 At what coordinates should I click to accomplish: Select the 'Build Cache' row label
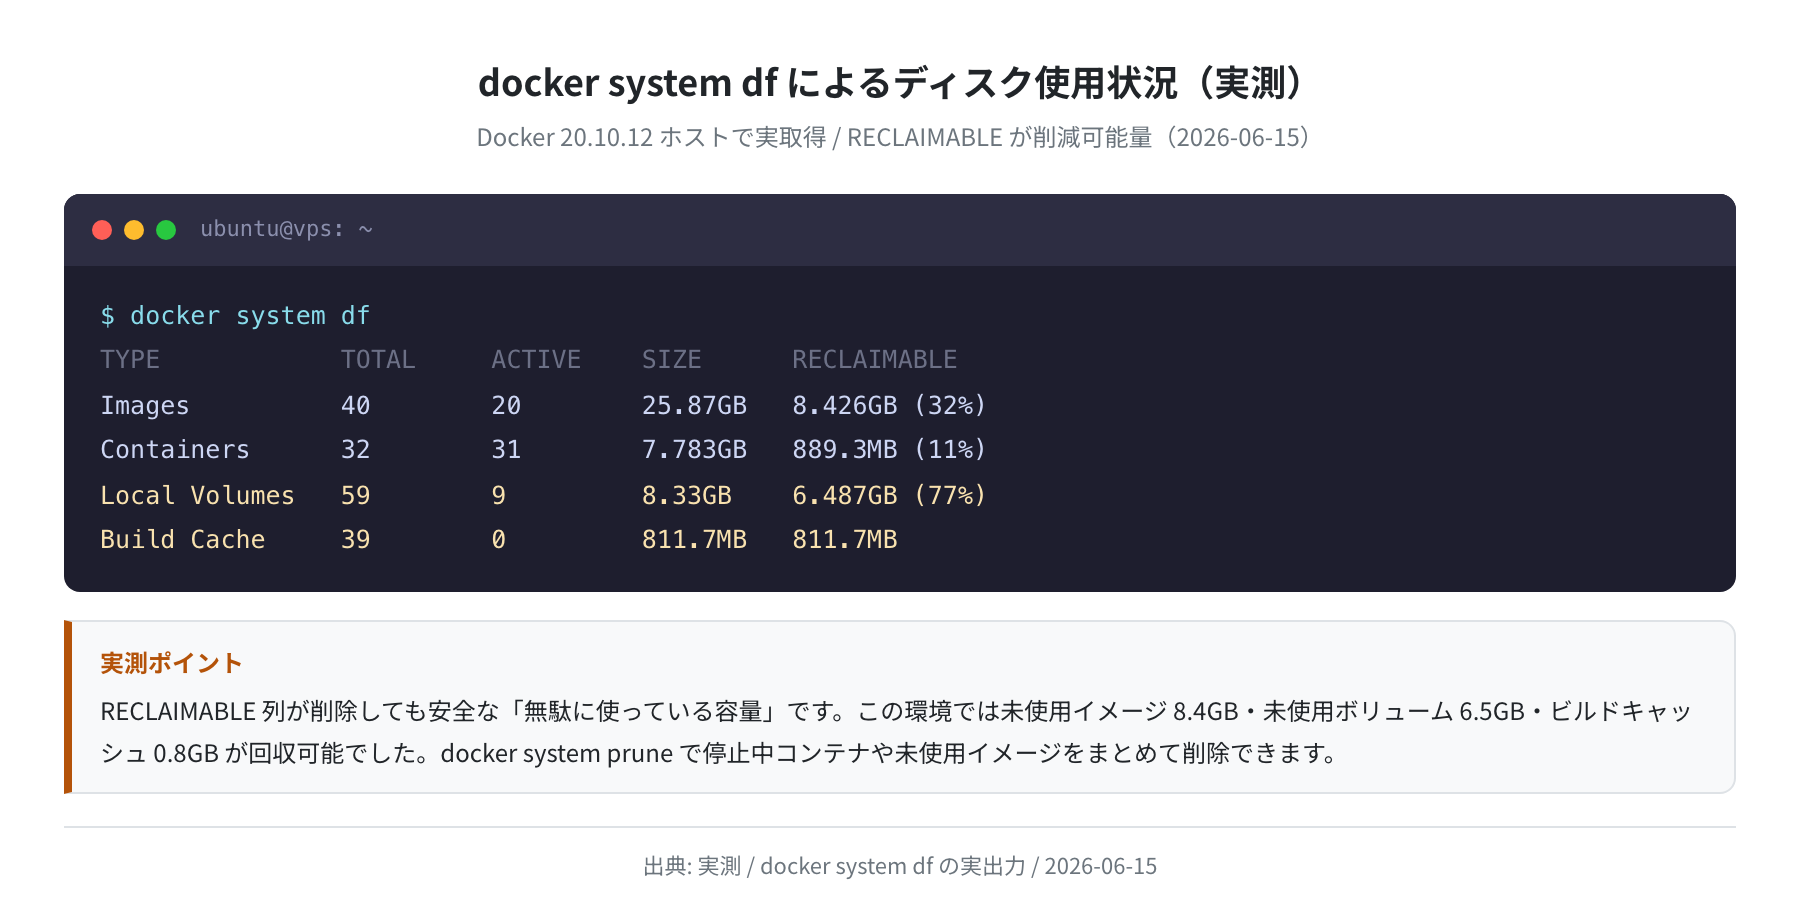(183, 540)
